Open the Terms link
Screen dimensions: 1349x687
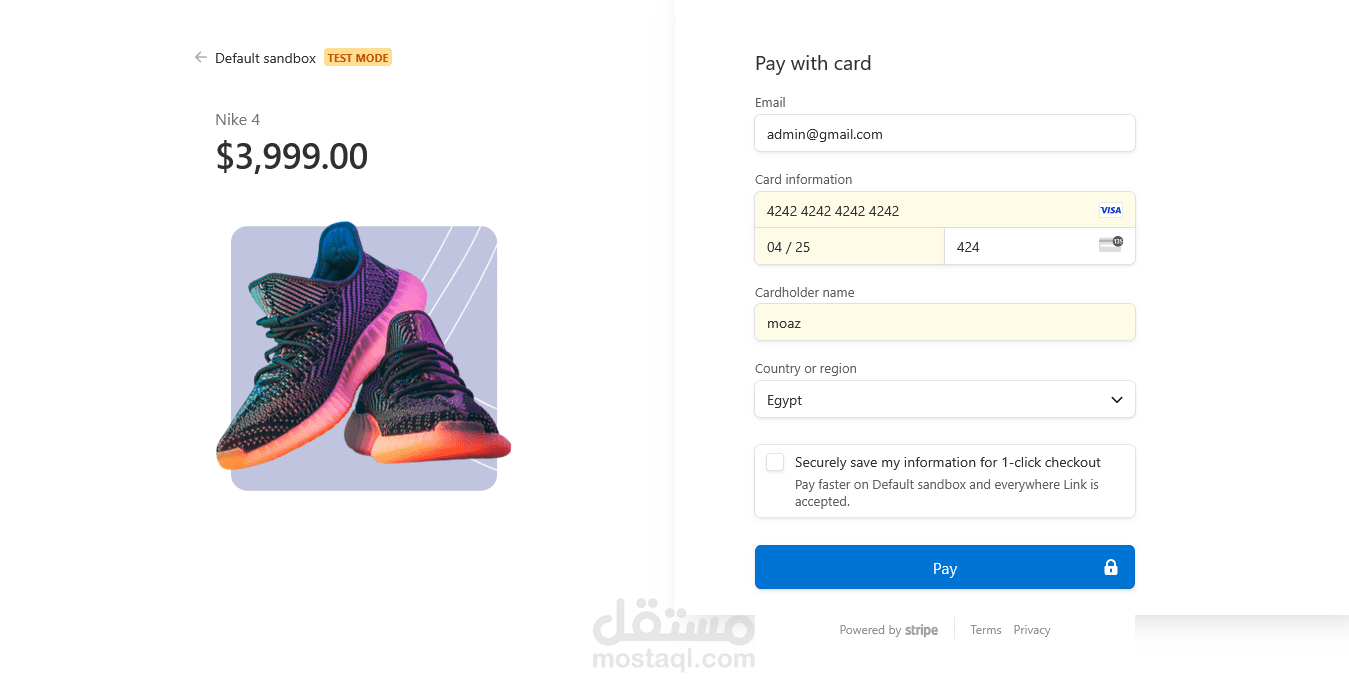click(x=985, y=630)
